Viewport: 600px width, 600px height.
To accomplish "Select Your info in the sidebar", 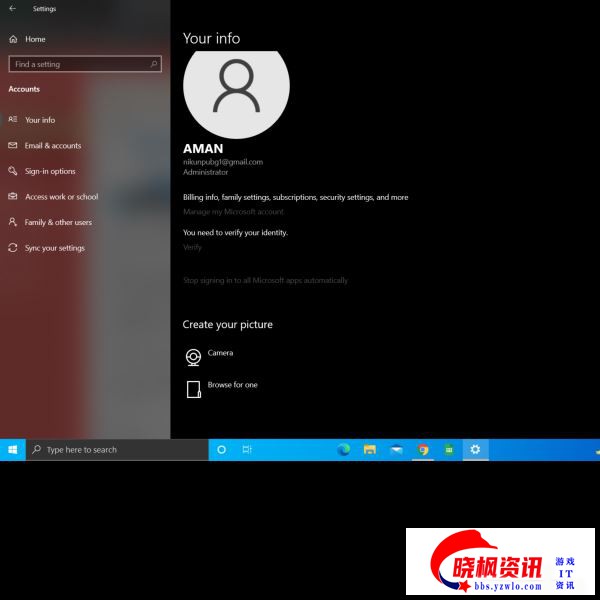I will [x=40, y=120].
